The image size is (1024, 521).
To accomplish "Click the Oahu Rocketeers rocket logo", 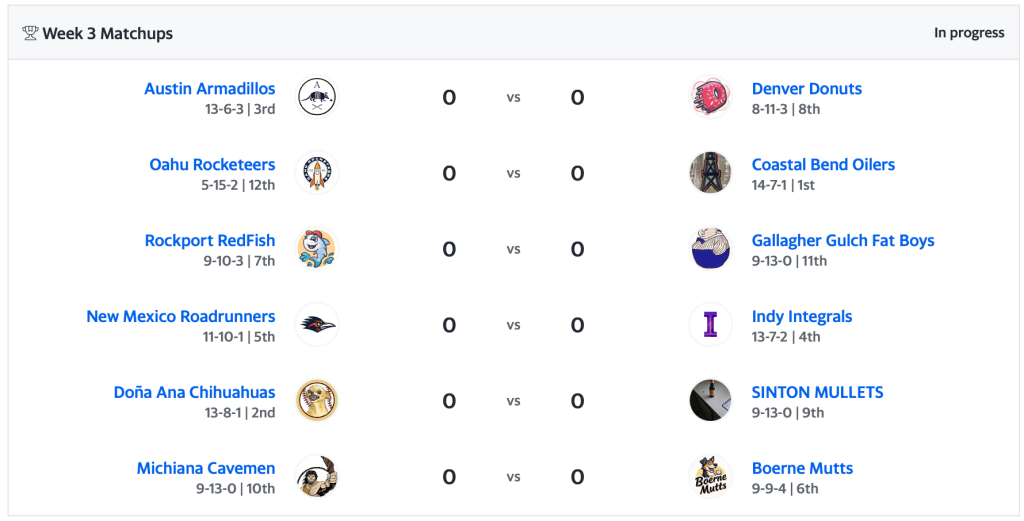I will coord(317,173).
